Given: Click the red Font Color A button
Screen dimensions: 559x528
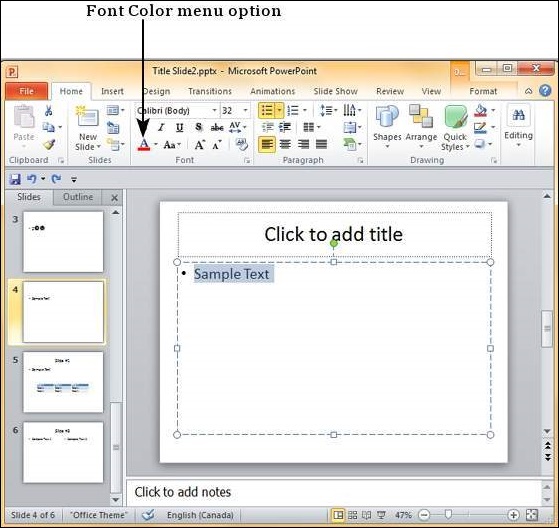Looking at the screenshot, I should tap(144, 145).
